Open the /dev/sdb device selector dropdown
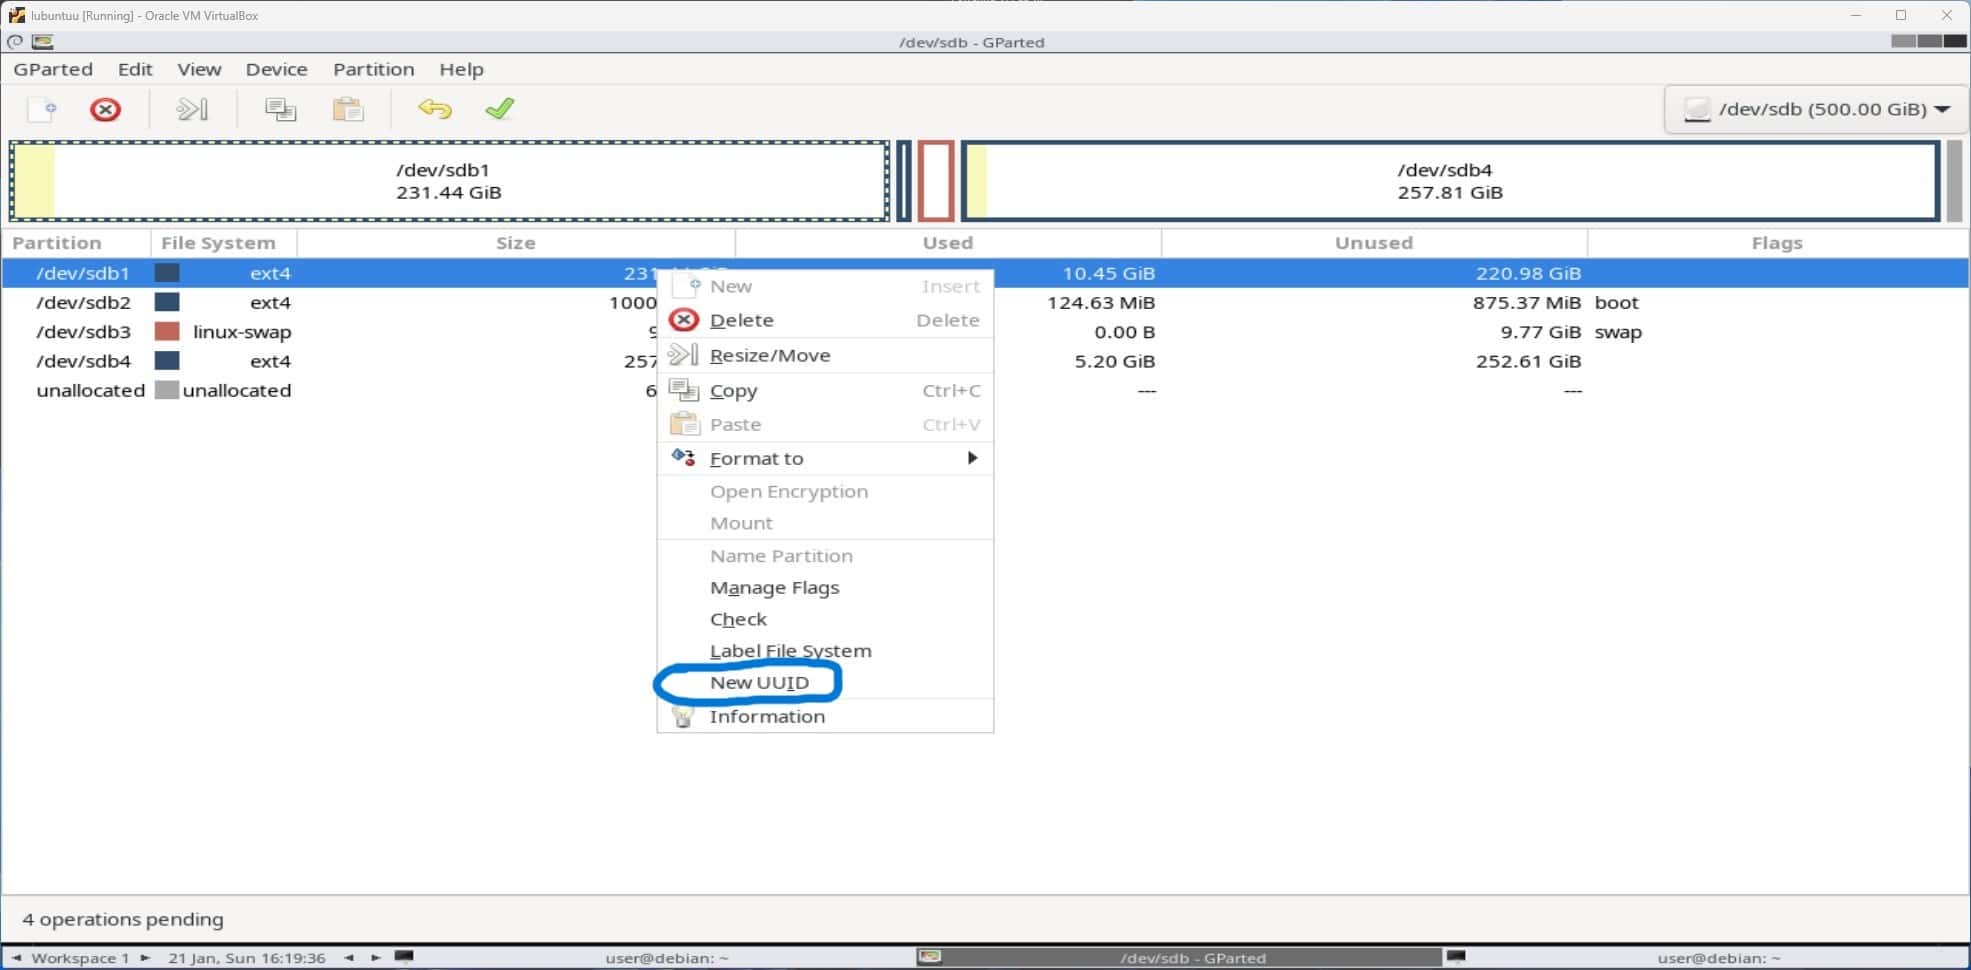Image resolution: width=1971 pixels, height=970 pixels. pyautogui.click(x=1815, y=109)
